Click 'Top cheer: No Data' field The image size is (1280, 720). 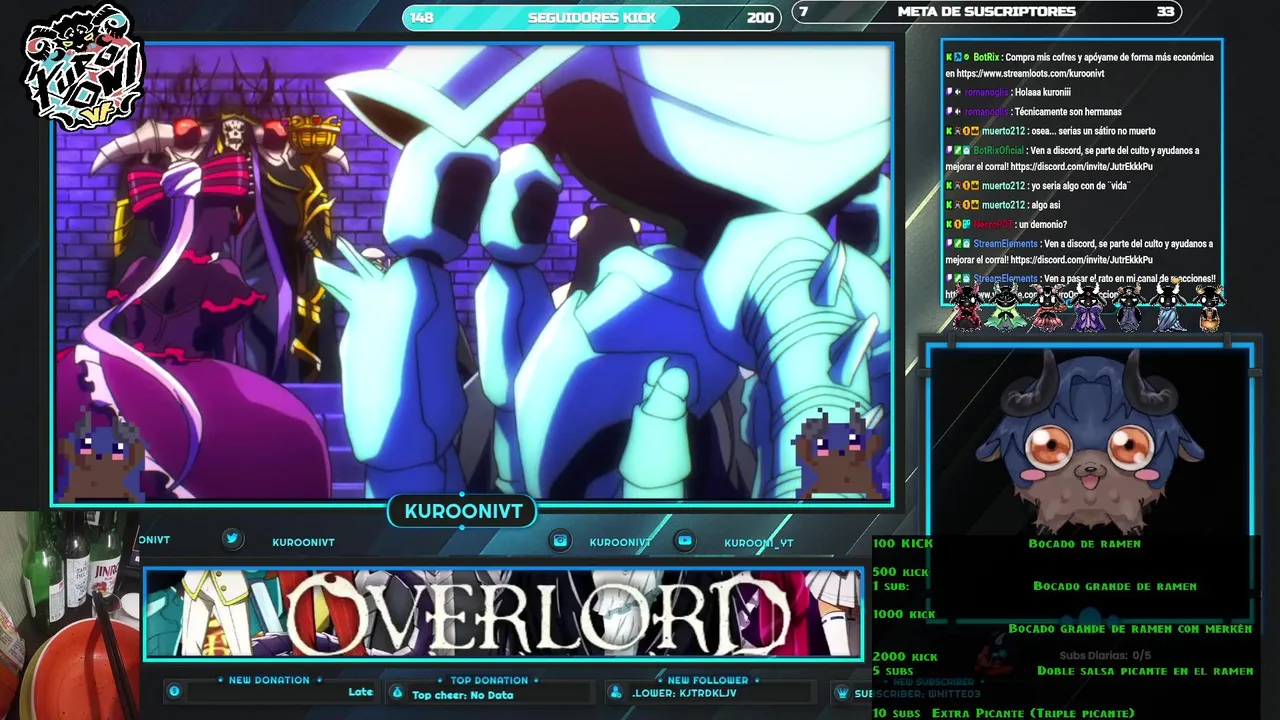coord(462,695)
